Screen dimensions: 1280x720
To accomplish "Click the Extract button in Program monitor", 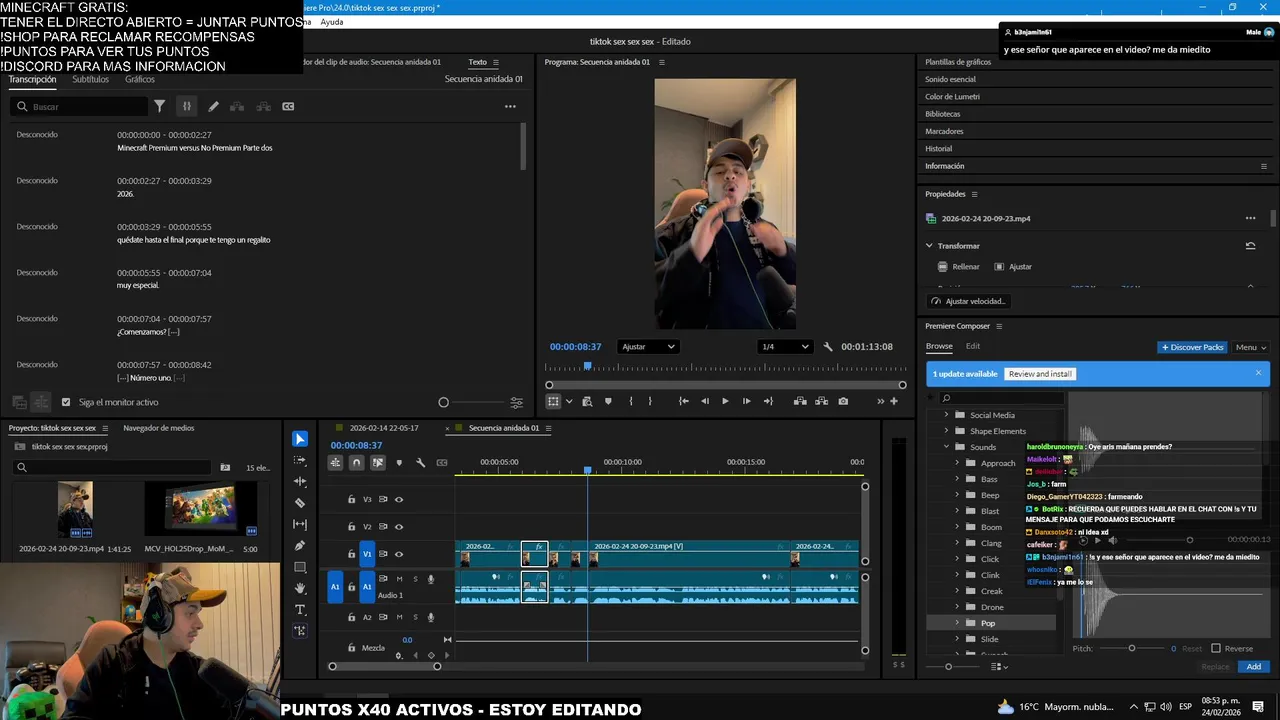I will [x=822, y=401].
